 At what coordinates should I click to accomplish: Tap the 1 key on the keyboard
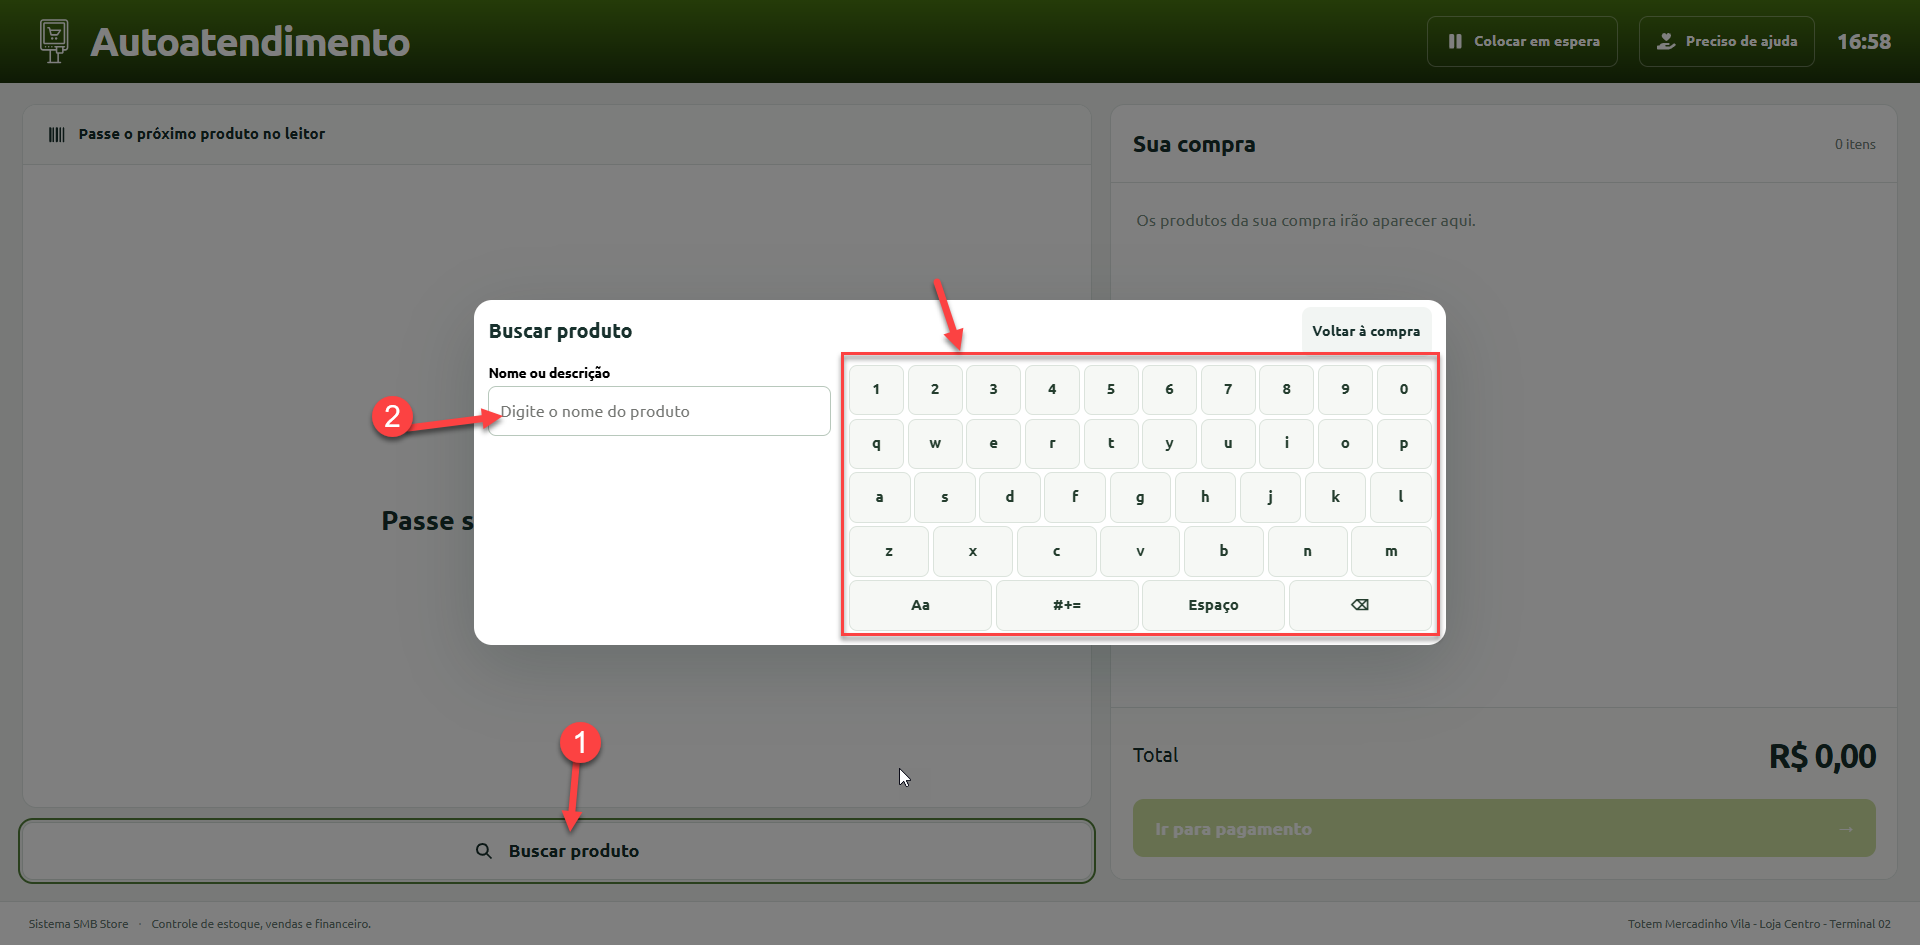tap(876, 389)
